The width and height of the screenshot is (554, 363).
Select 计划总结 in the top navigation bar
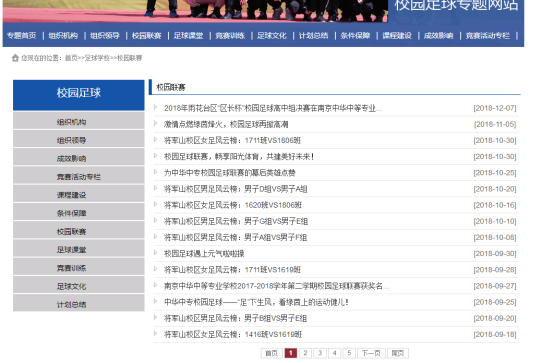[x=313, y=35]
